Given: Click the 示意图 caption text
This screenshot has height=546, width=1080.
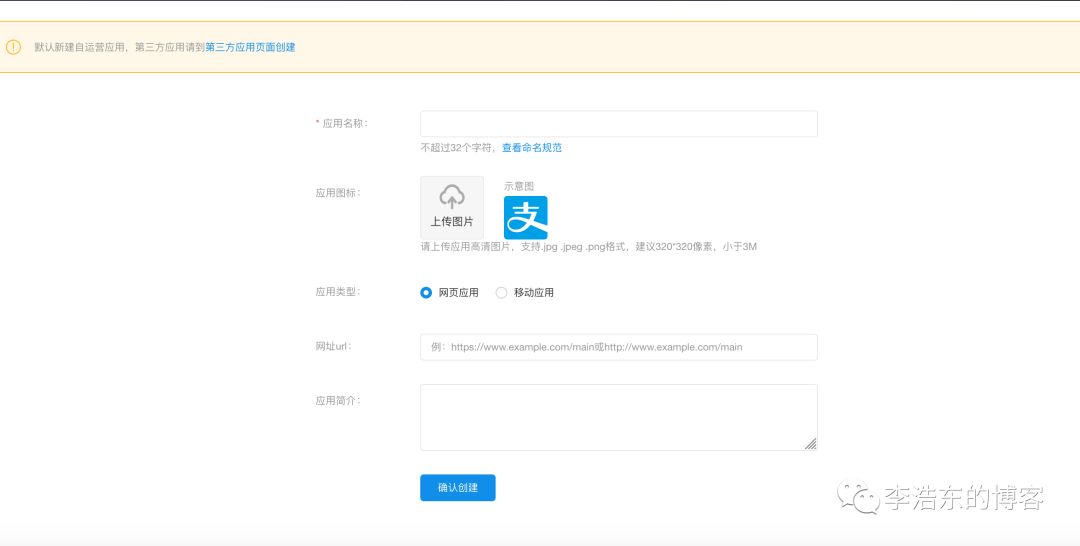Looking at the screenshot, I should pos(519,186).
